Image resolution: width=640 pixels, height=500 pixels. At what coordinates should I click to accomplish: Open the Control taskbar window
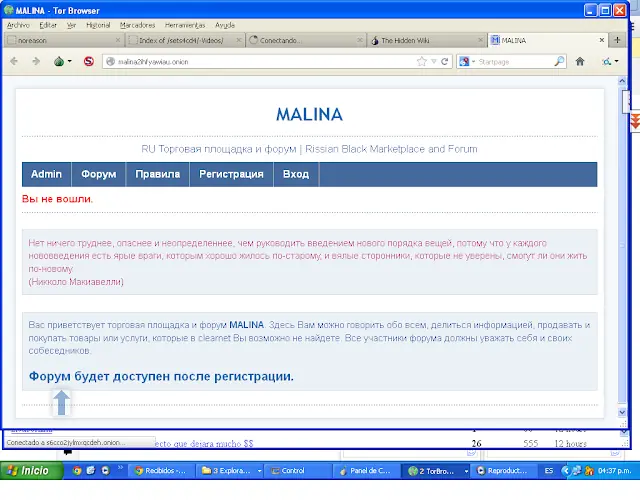coord(298,471)
